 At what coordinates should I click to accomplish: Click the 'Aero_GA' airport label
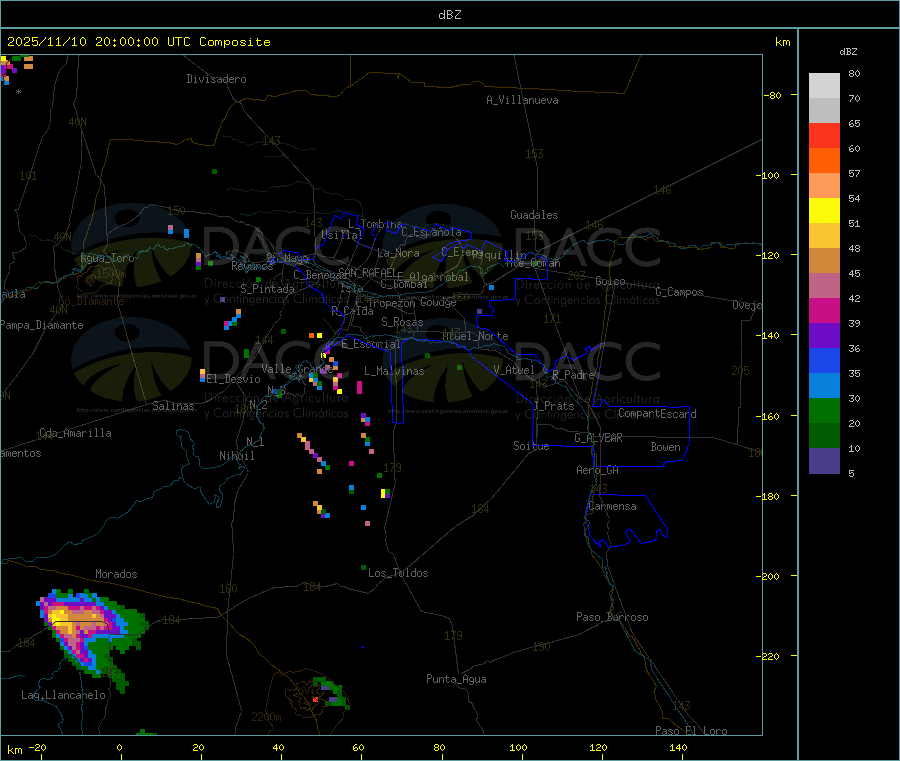(x=597, y=470)
